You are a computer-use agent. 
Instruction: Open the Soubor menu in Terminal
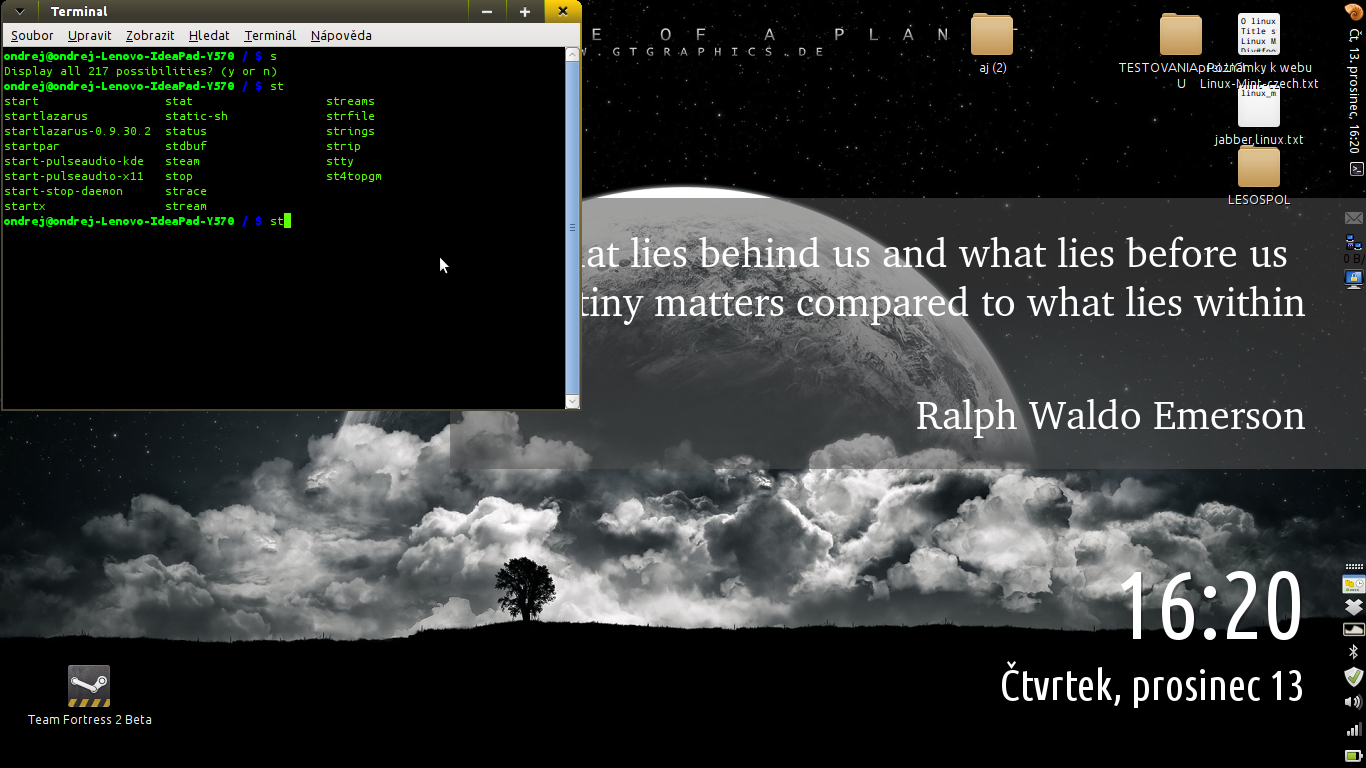point(32,35)
